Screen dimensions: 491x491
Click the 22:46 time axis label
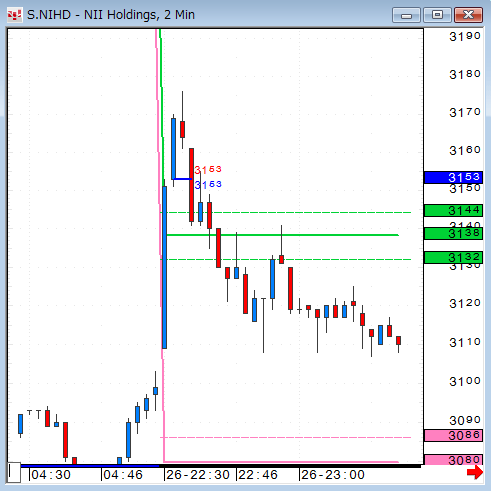point(258,475)
